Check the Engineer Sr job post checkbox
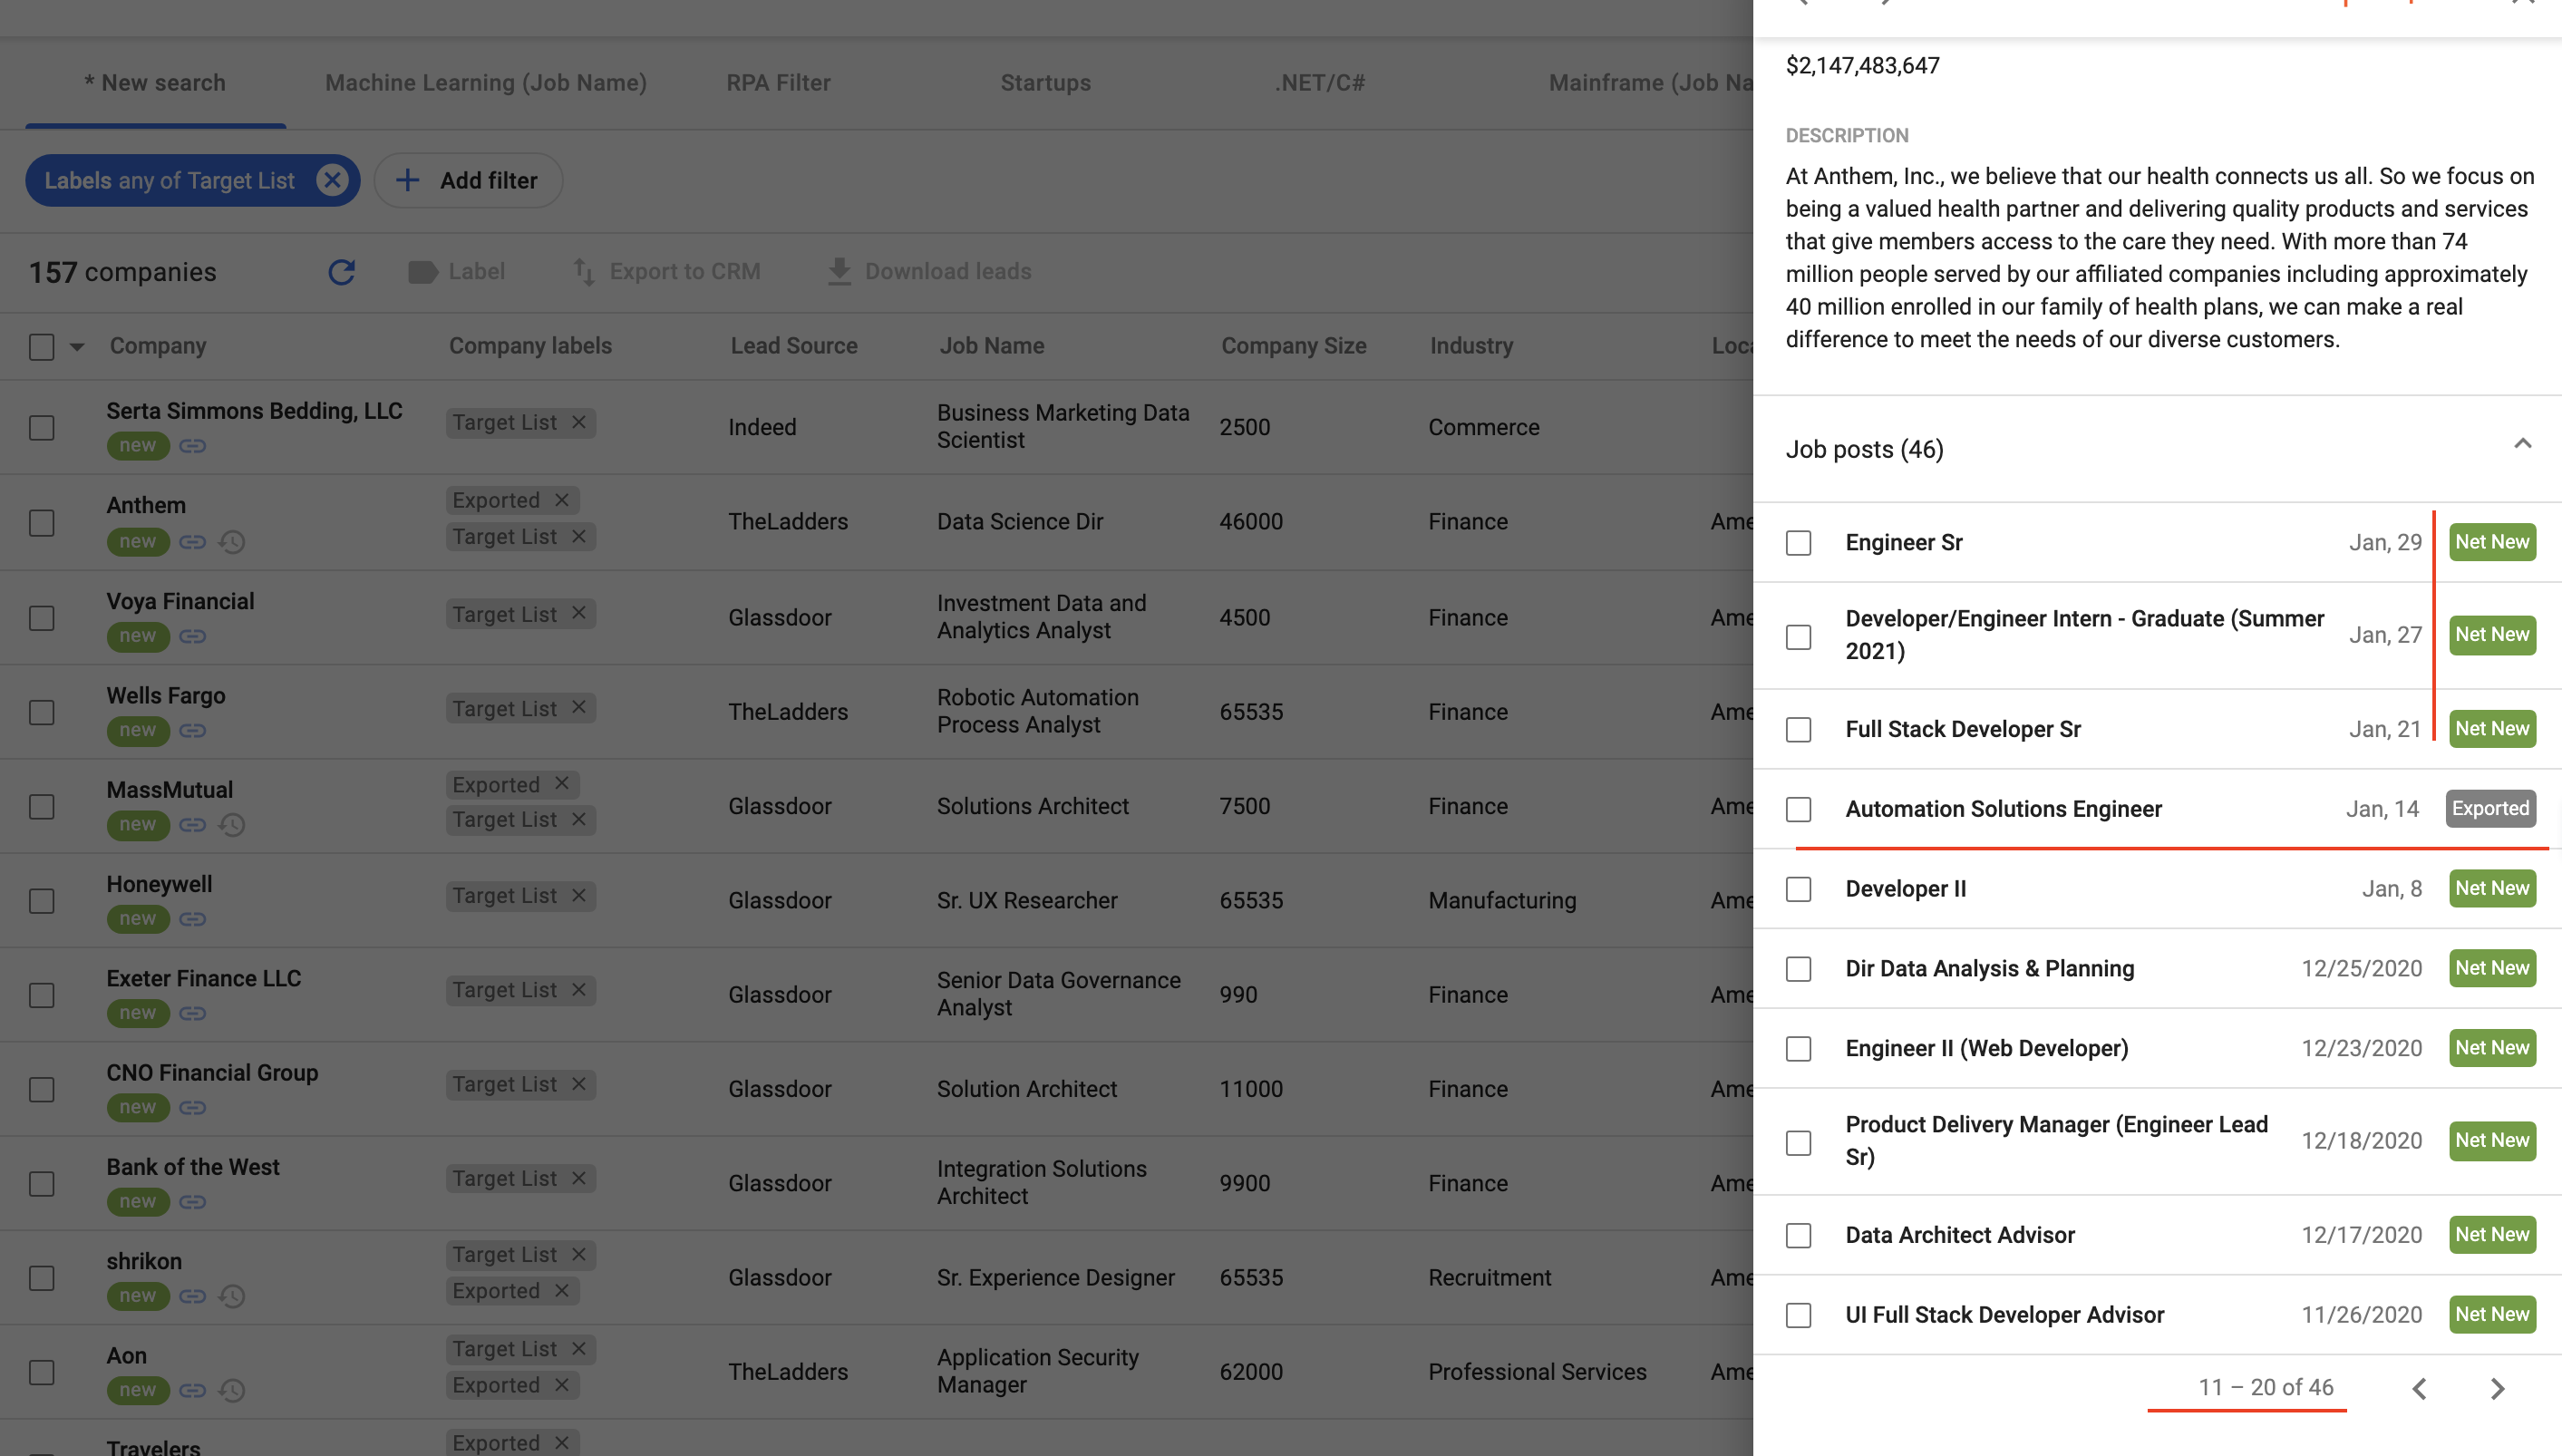The image size is (2562, 1456). pyautogui.click(x=1798, y=542)
